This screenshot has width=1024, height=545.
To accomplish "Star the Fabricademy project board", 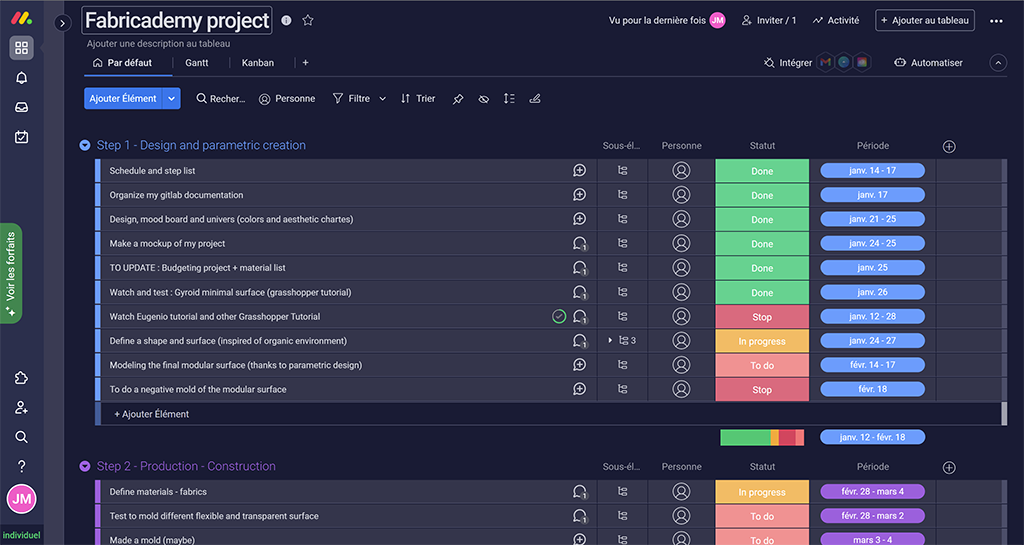I will (308, 20).
